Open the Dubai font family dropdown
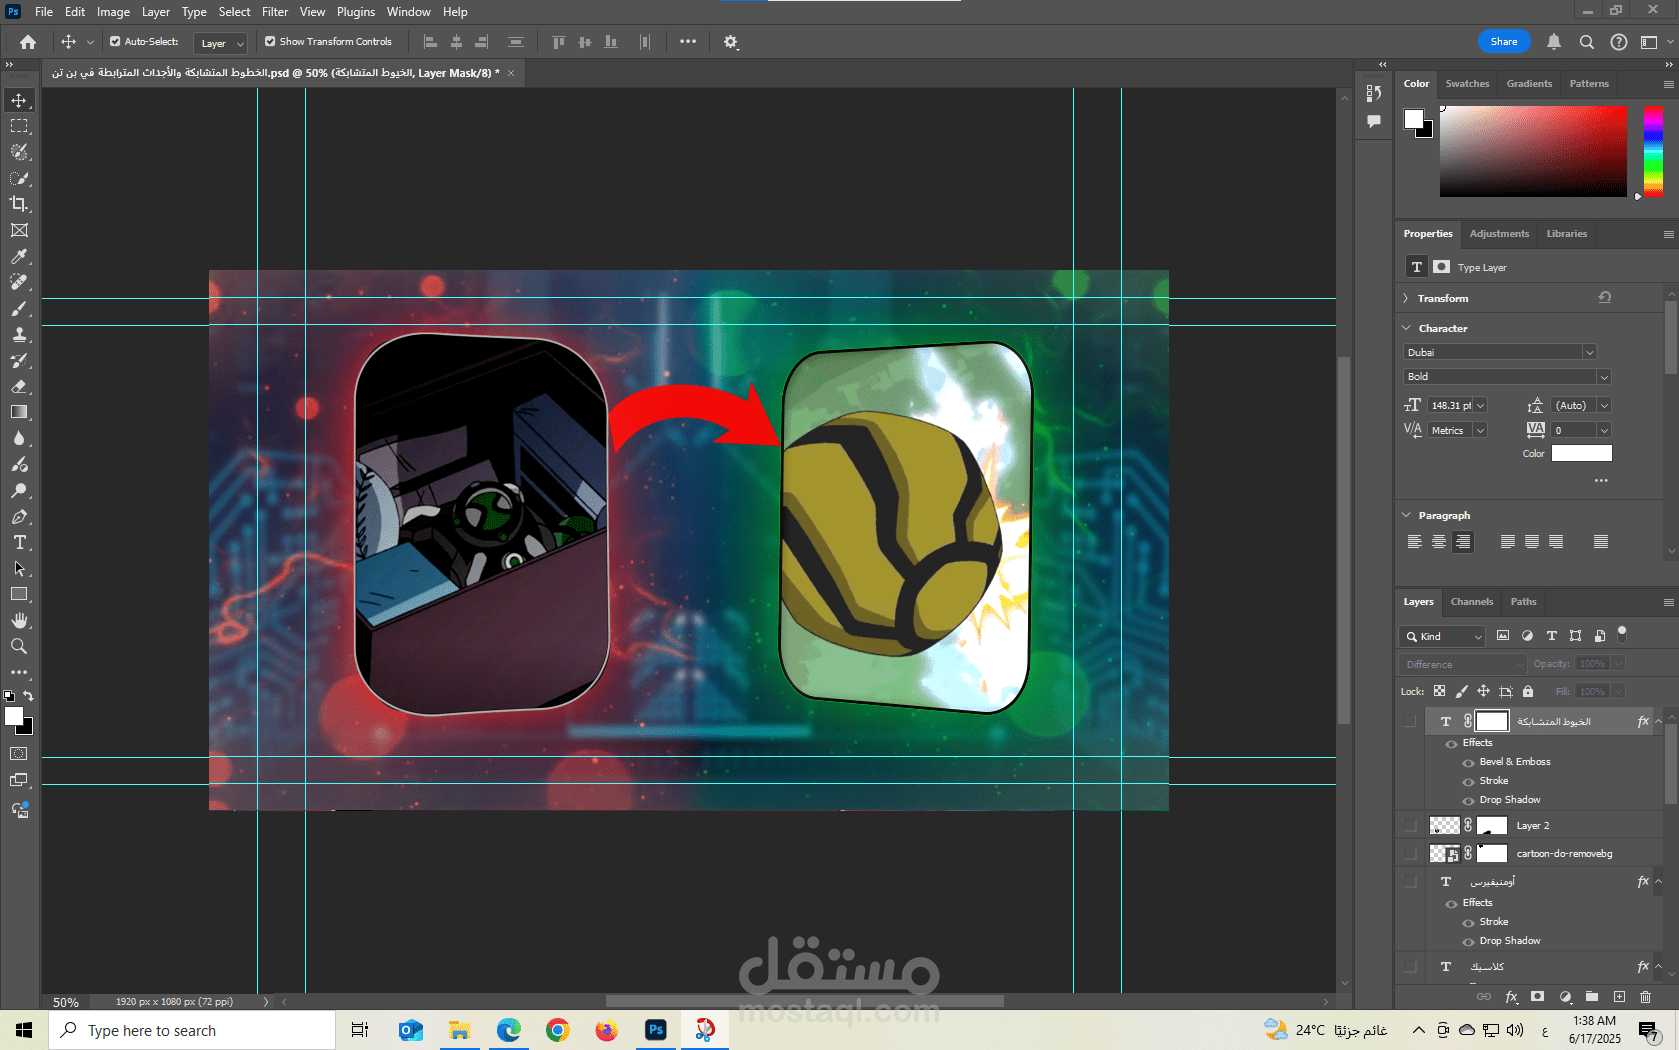 coord(1589,352)
